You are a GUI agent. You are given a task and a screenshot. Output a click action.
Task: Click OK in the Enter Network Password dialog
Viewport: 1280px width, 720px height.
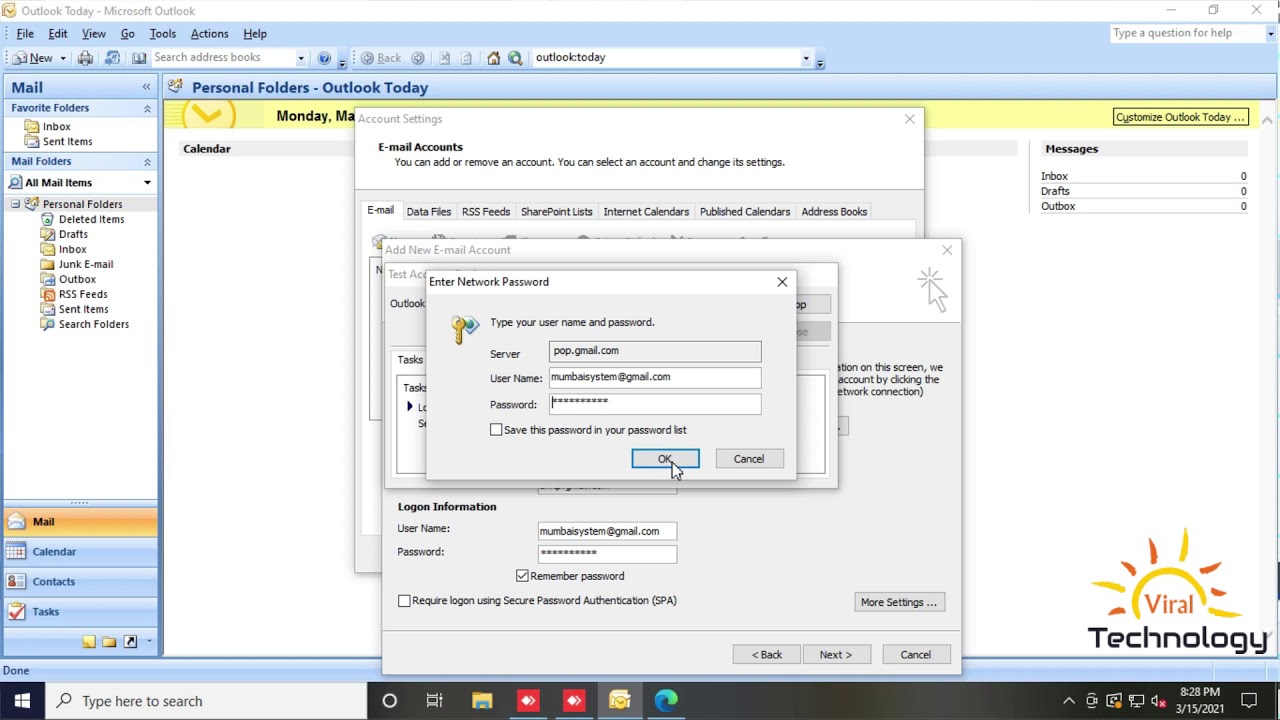[666, 459]
